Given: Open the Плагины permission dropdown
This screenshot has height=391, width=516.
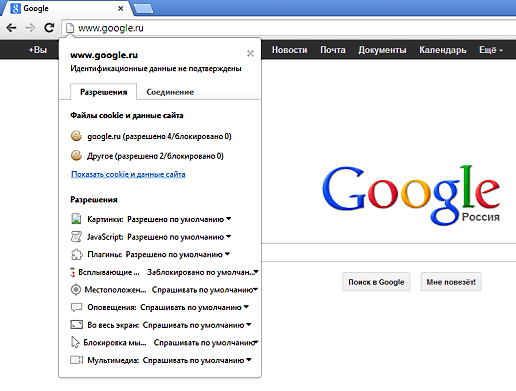Looking at the screenshot, I should pos(178,255).
